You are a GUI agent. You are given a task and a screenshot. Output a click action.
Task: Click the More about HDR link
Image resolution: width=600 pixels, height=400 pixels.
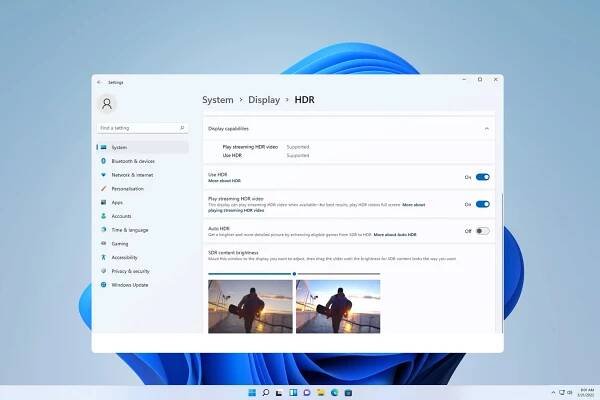pos(227,182)
